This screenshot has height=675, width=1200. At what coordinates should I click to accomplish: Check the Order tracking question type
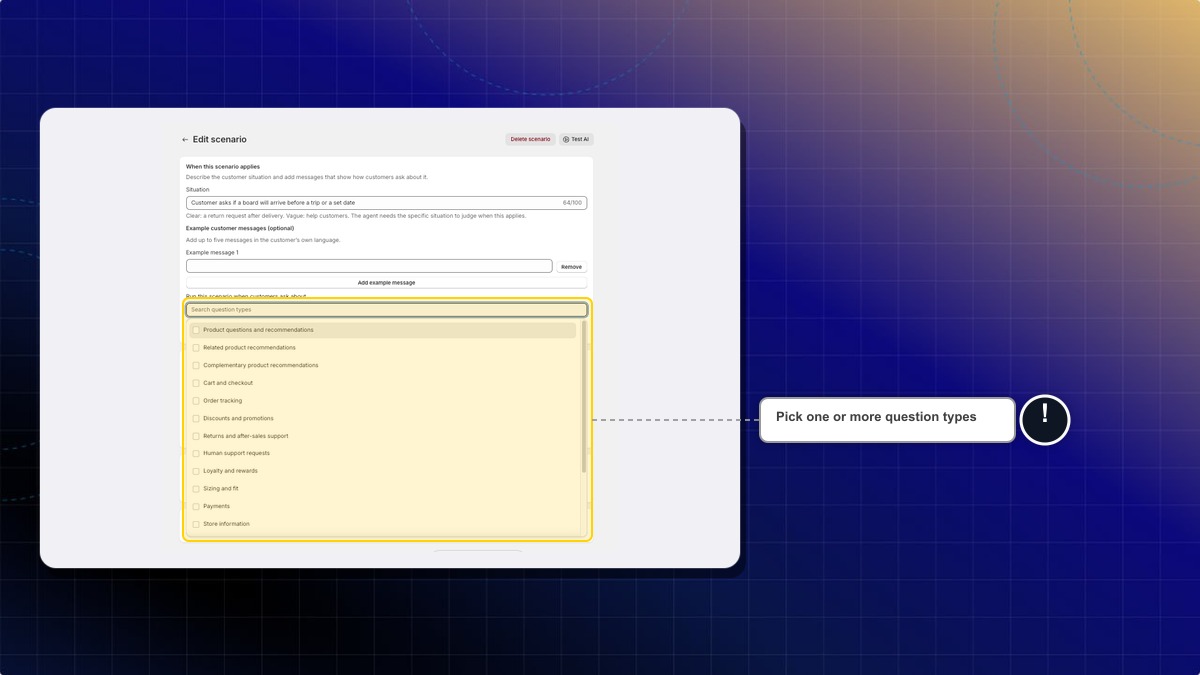pos(196,401)
